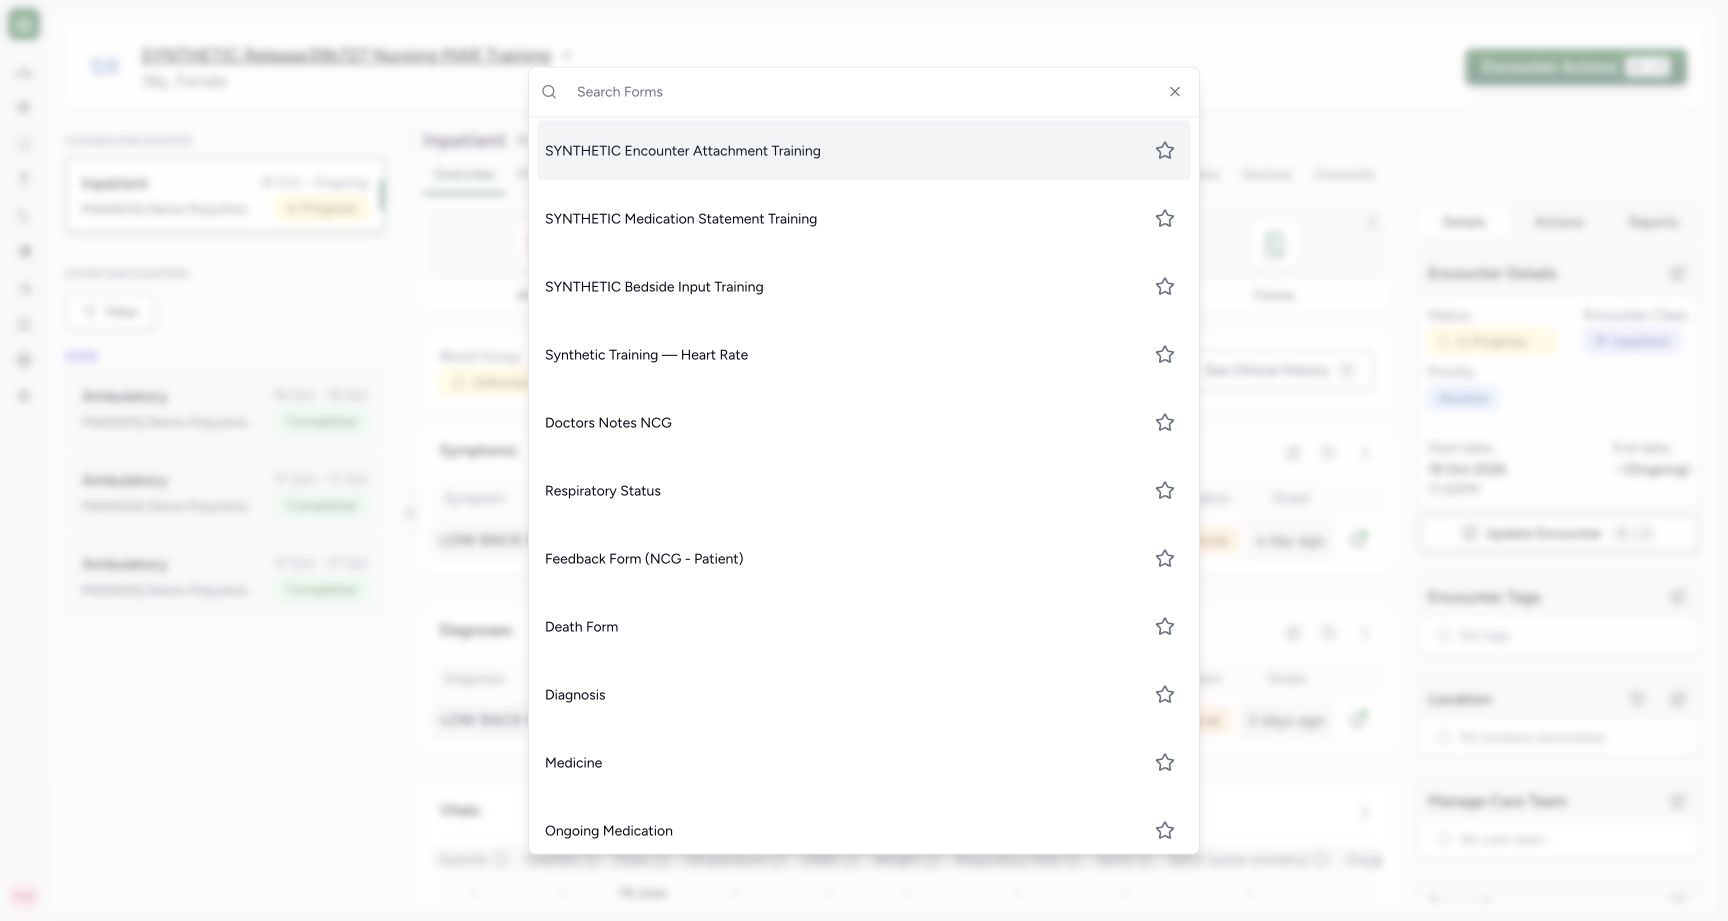The height and width of the screenshot is (921, 1728).
Task: Star the Feedback Form (NCG - Patient)
Action: point(1164,559)
